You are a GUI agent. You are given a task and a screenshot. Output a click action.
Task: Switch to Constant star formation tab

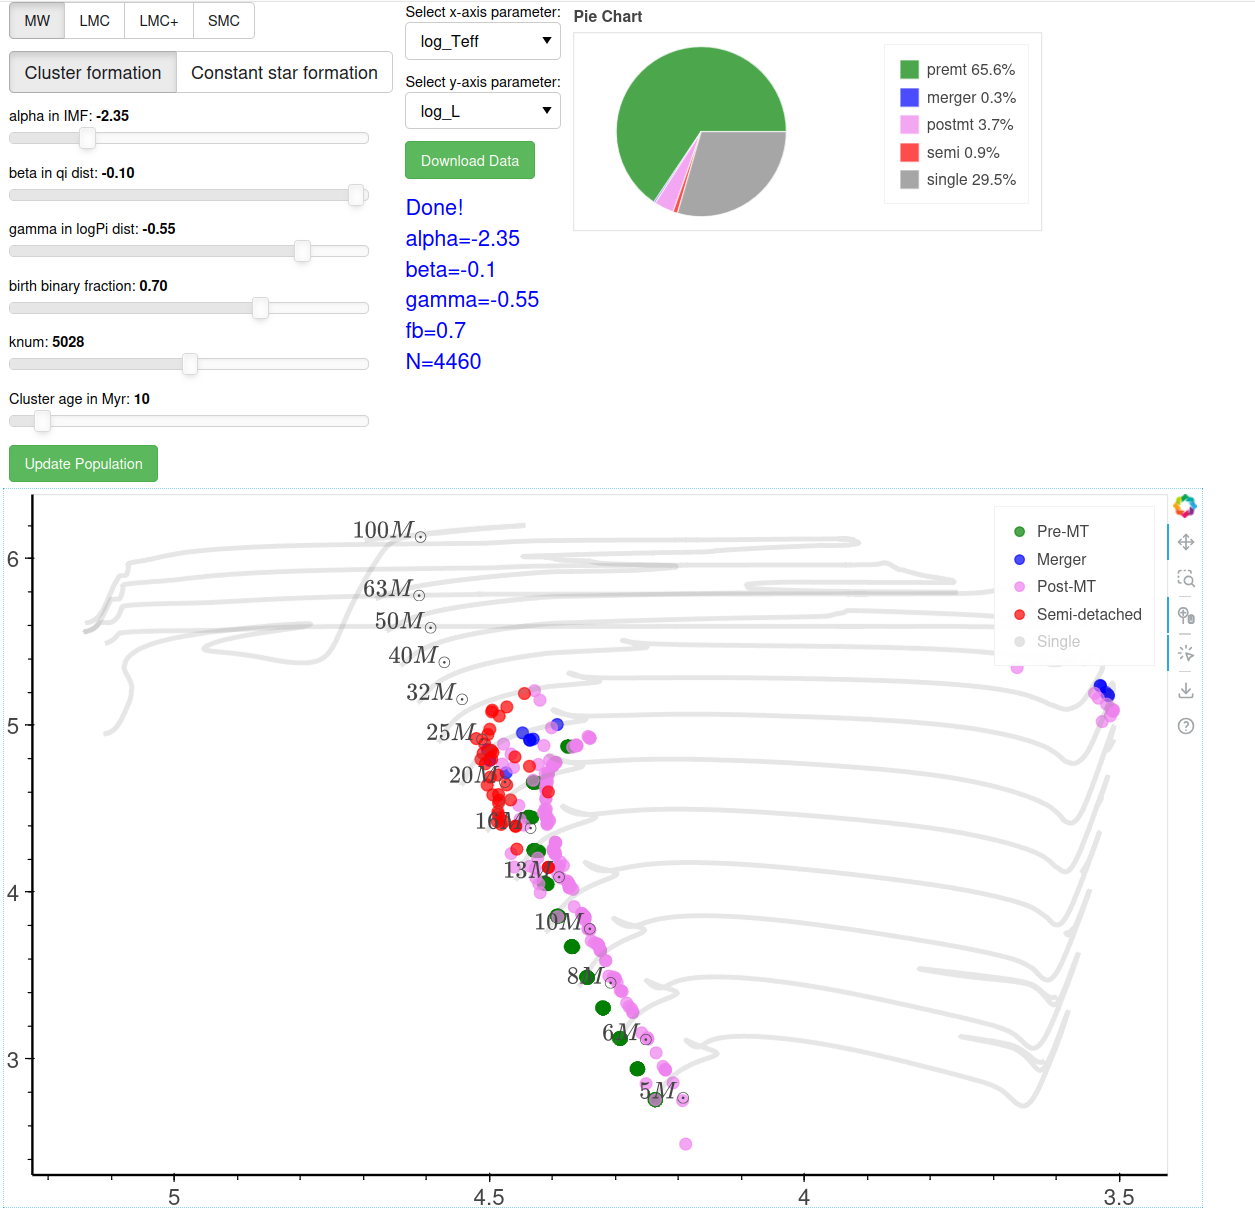point(284,73)
